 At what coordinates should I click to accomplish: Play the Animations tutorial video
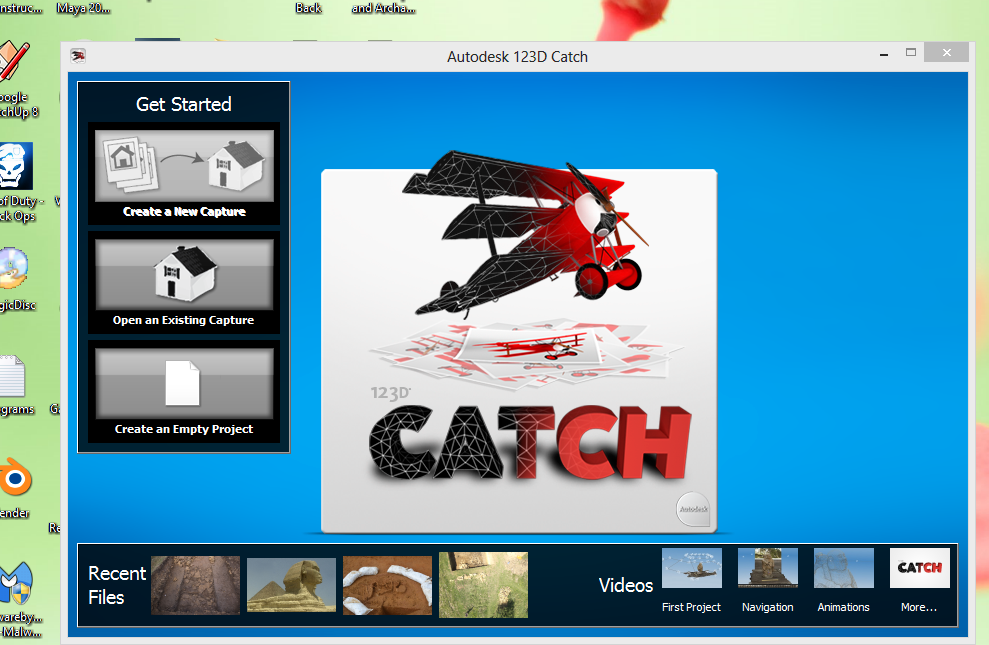click(843, 569)
